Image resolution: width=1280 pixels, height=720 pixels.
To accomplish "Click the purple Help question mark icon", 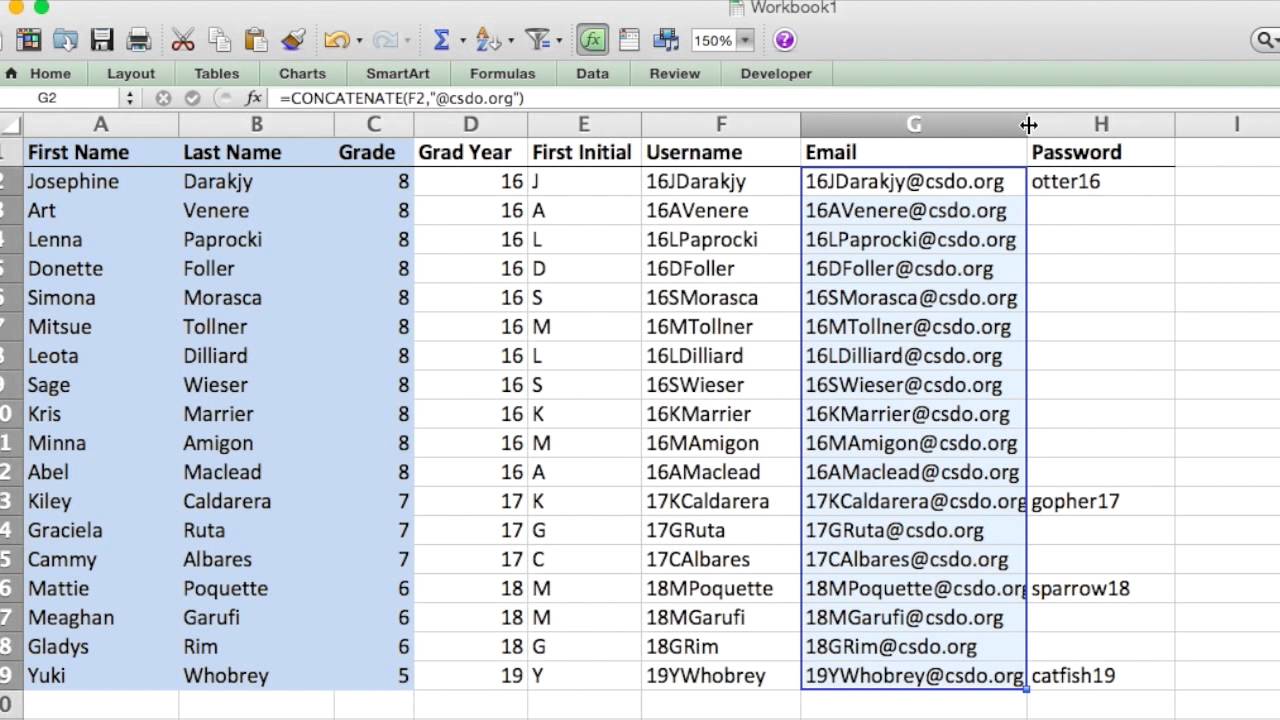I will (x=785, y=40).
